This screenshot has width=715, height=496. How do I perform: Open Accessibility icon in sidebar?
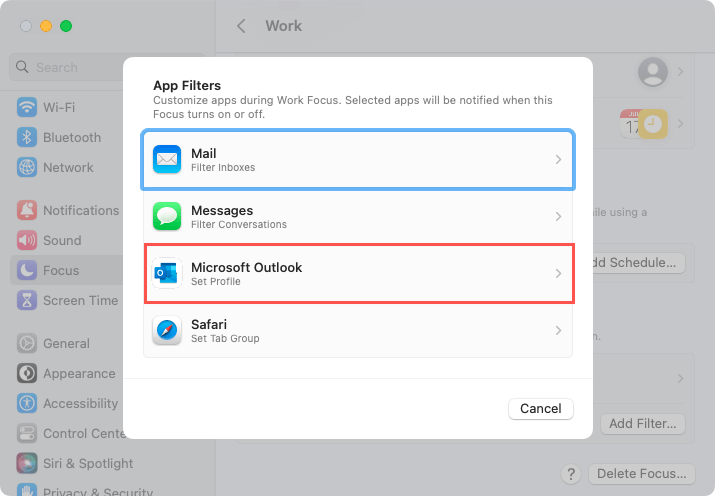27,403
